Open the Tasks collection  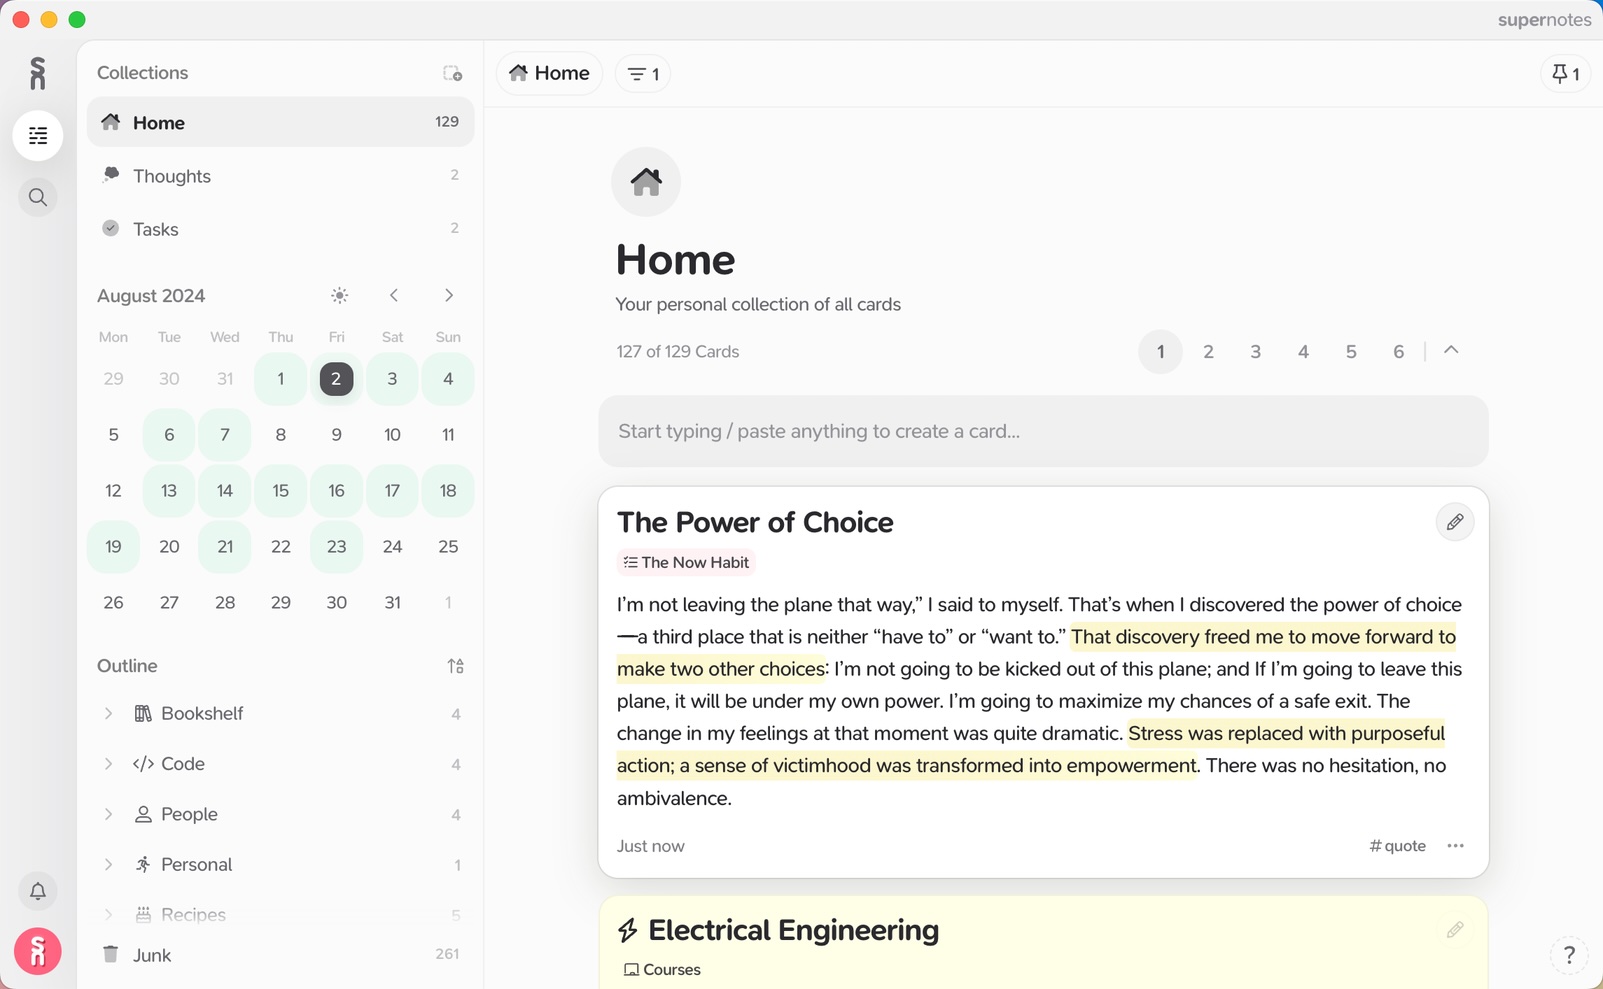click(156, 229)
